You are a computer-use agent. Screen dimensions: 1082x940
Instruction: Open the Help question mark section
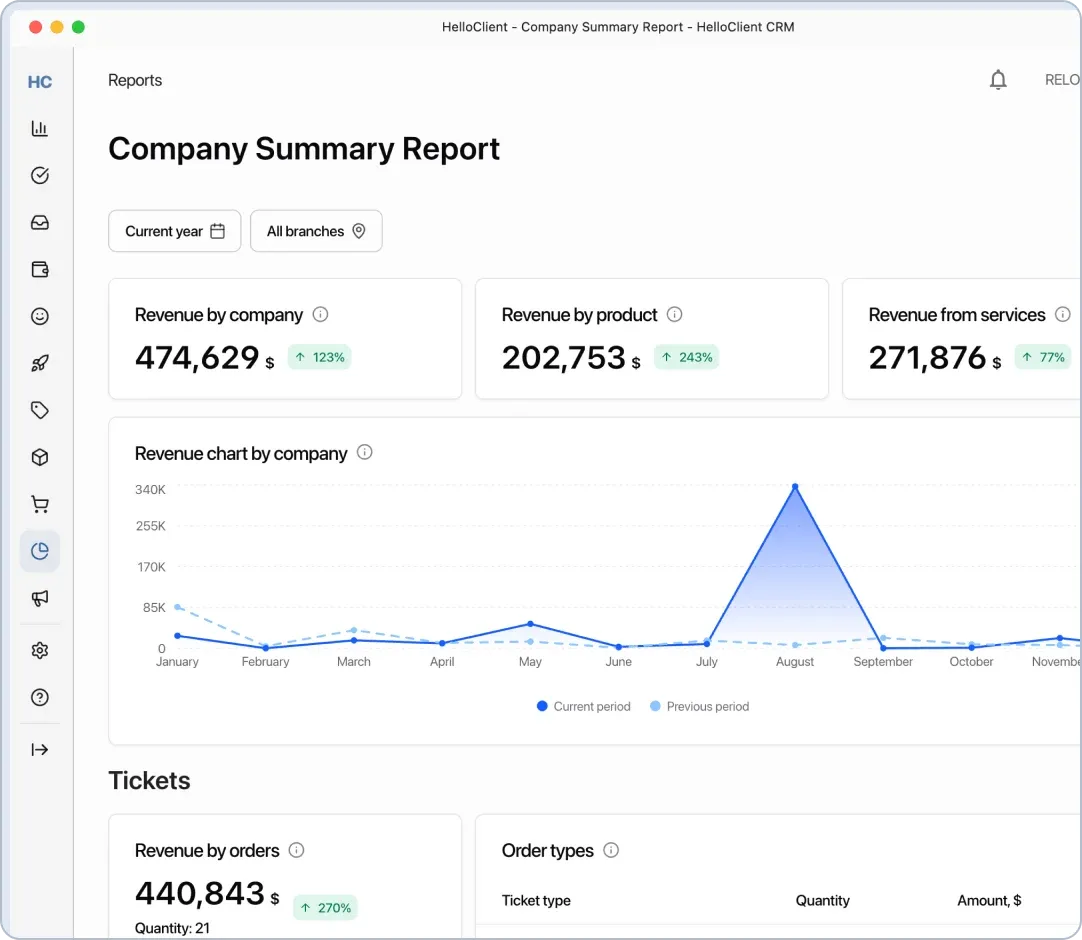click(x=40, y=697)
